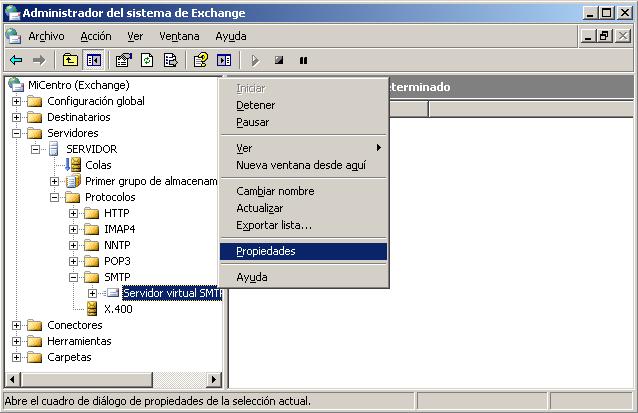Screen dimensions: 638x413
Task: Toggle the console tree show/hide button
Action: [93, 60]
